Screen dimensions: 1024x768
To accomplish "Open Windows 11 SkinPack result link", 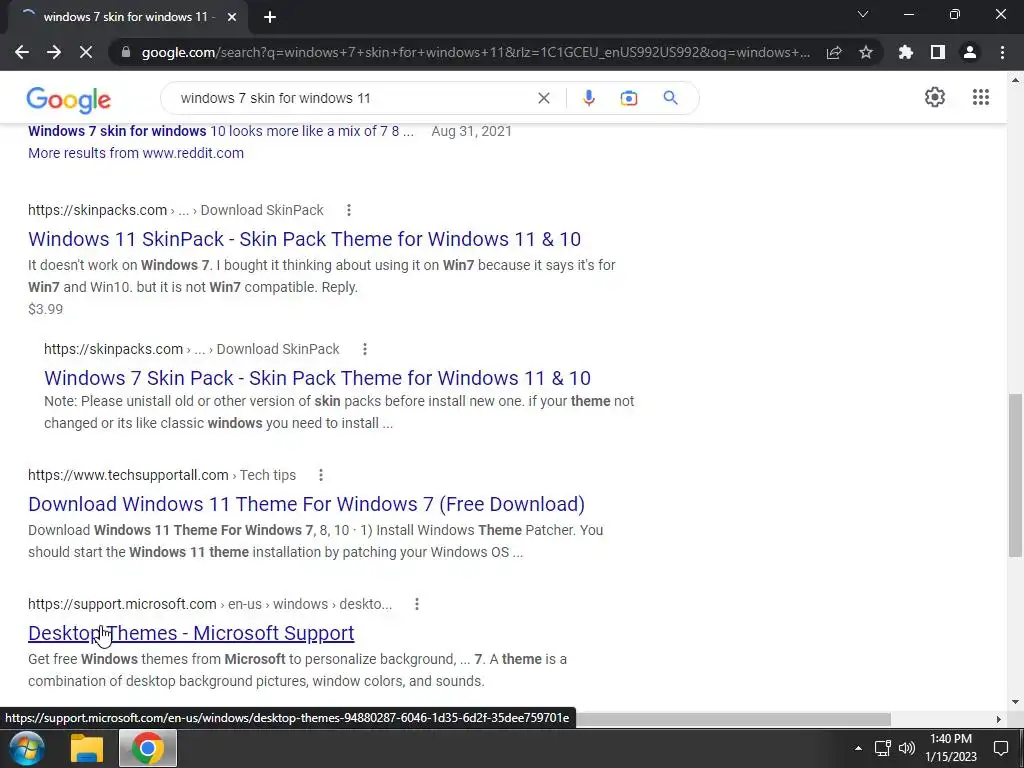I will coord(304,239).
